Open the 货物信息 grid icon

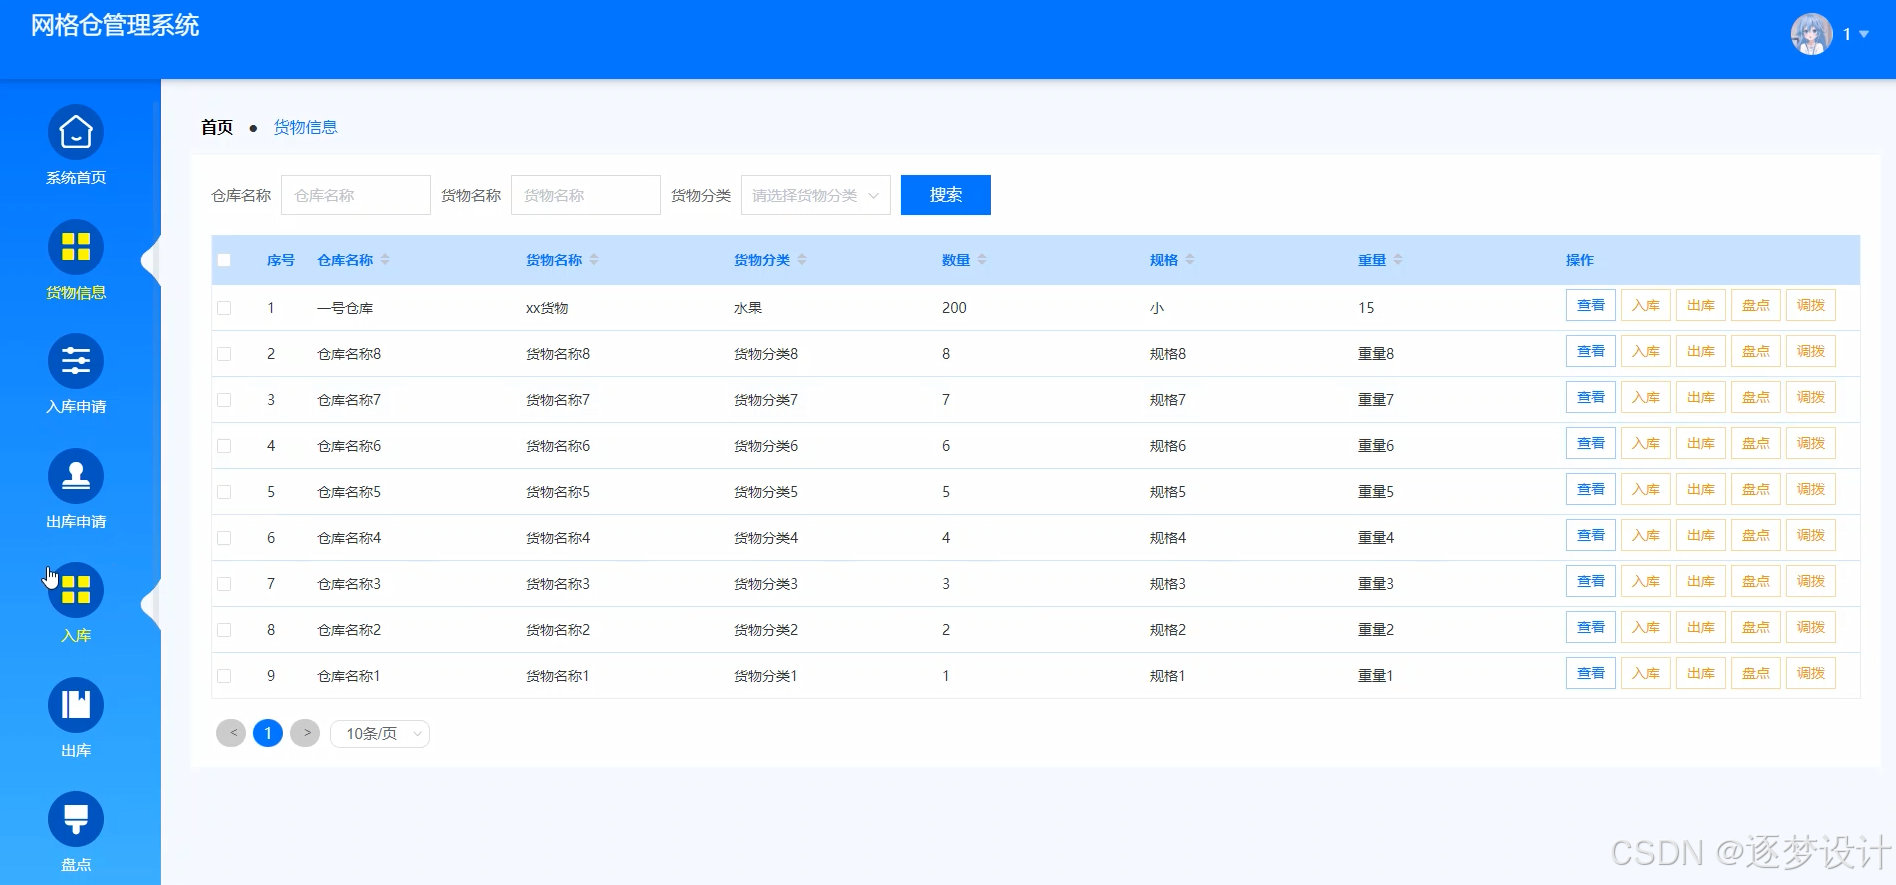(76, 246)
